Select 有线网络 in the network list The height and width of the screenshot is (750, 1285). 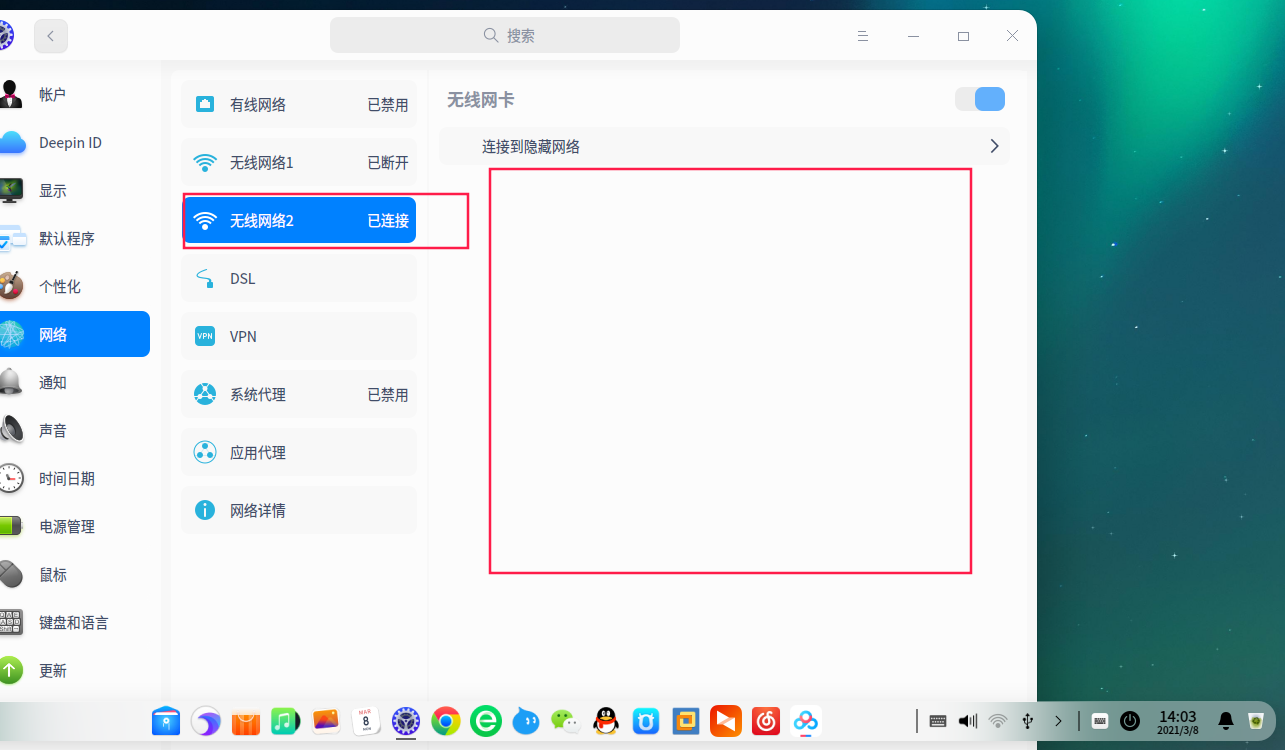pyautogui.click(x=299, y=104)
